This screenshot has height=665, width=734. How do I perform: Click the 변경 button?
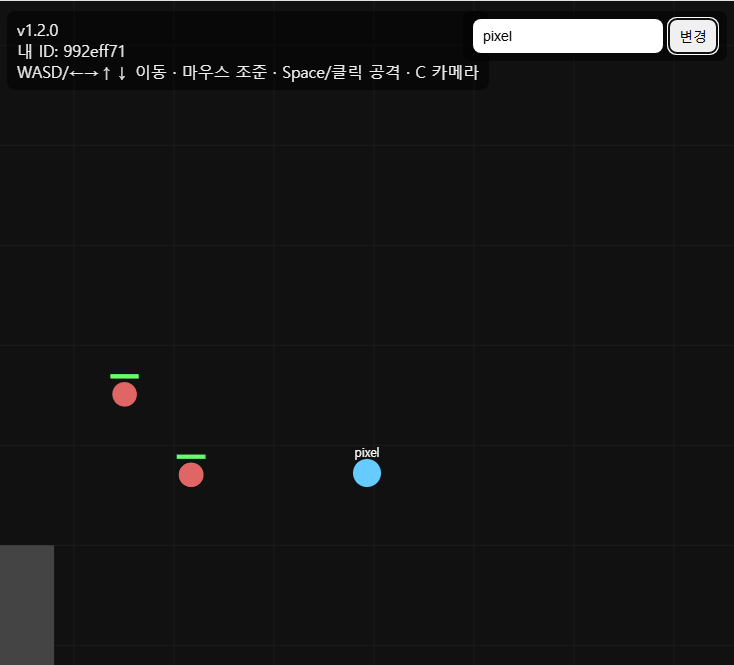click(x=692, y=36)
